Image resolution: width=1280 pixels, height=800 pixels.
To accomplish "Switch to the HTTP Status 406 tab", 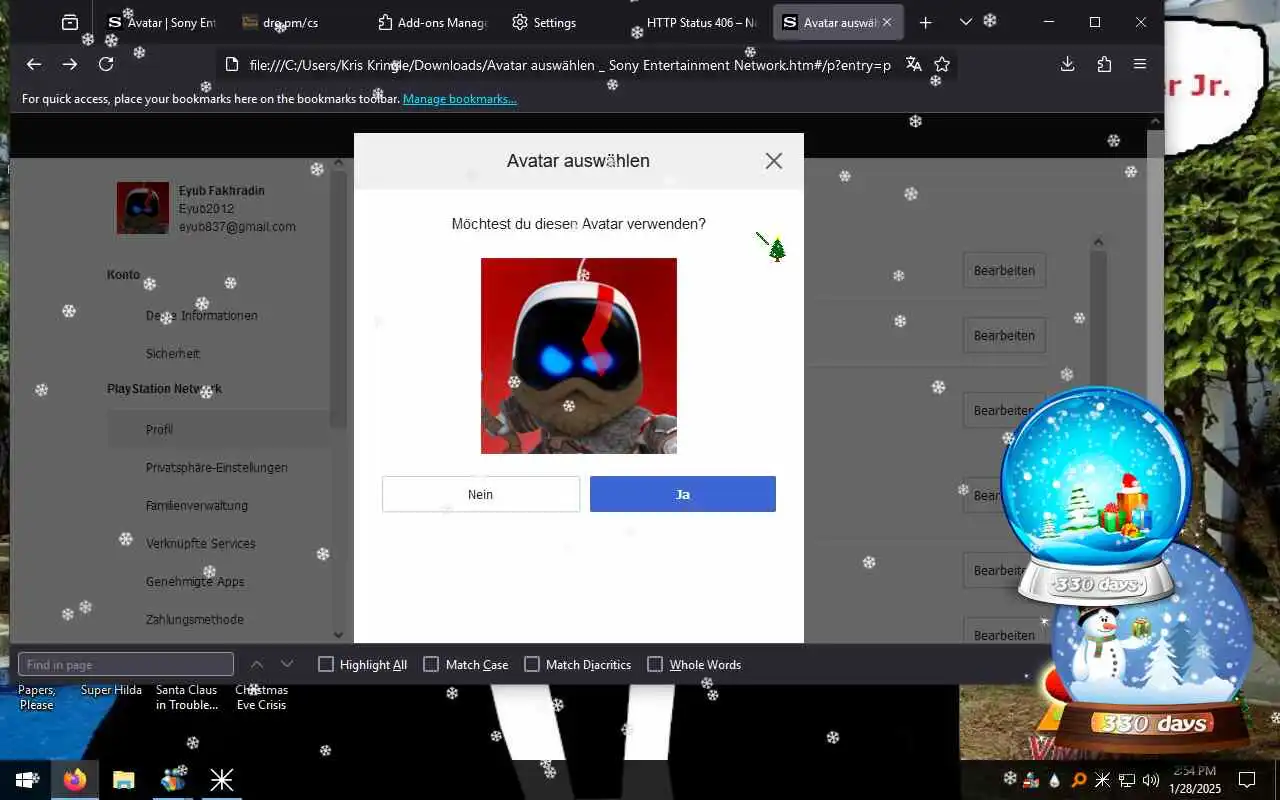I will pyautogui.click(x=701, y=22).
